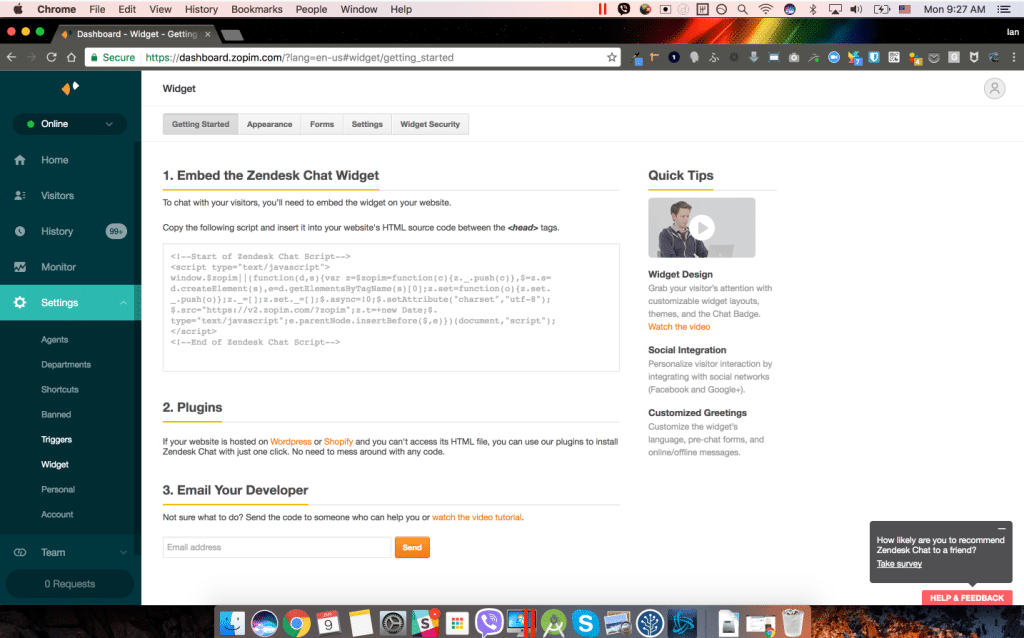The width and height of the screenshot is (1024, 638).
Task: Select Widget in the settings submenu
Action: pos(55,464)
